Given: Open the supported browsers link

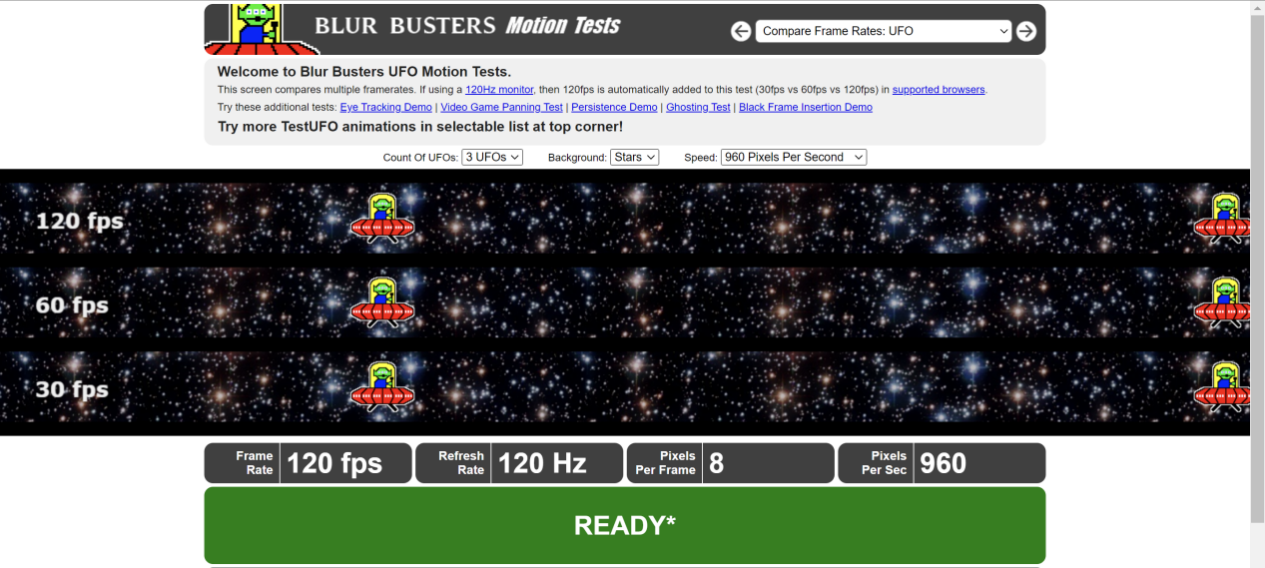Looking at the screenshot, I should [939, 90].
